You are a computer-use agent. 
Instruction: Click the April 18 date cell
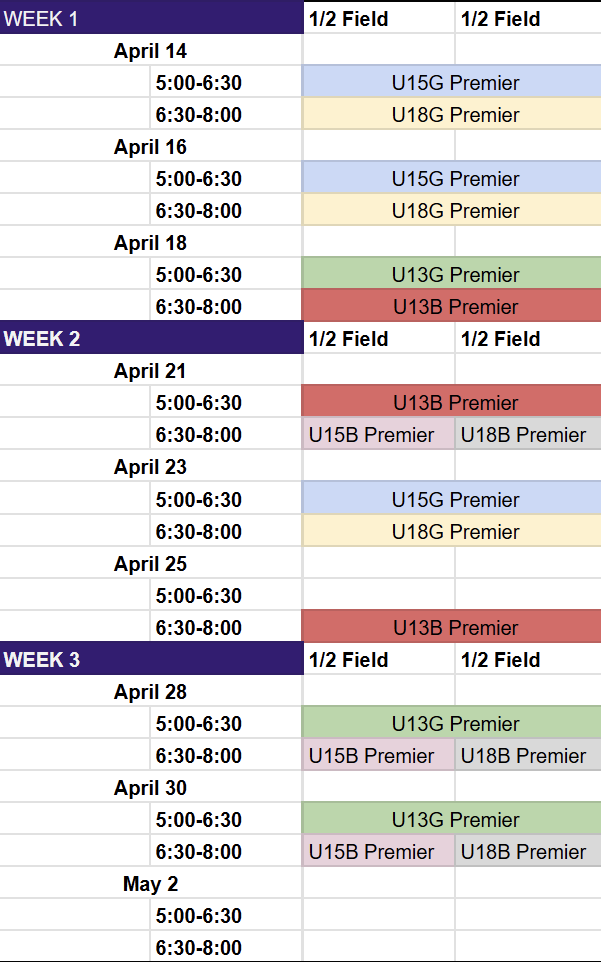(x=150, y=243)
